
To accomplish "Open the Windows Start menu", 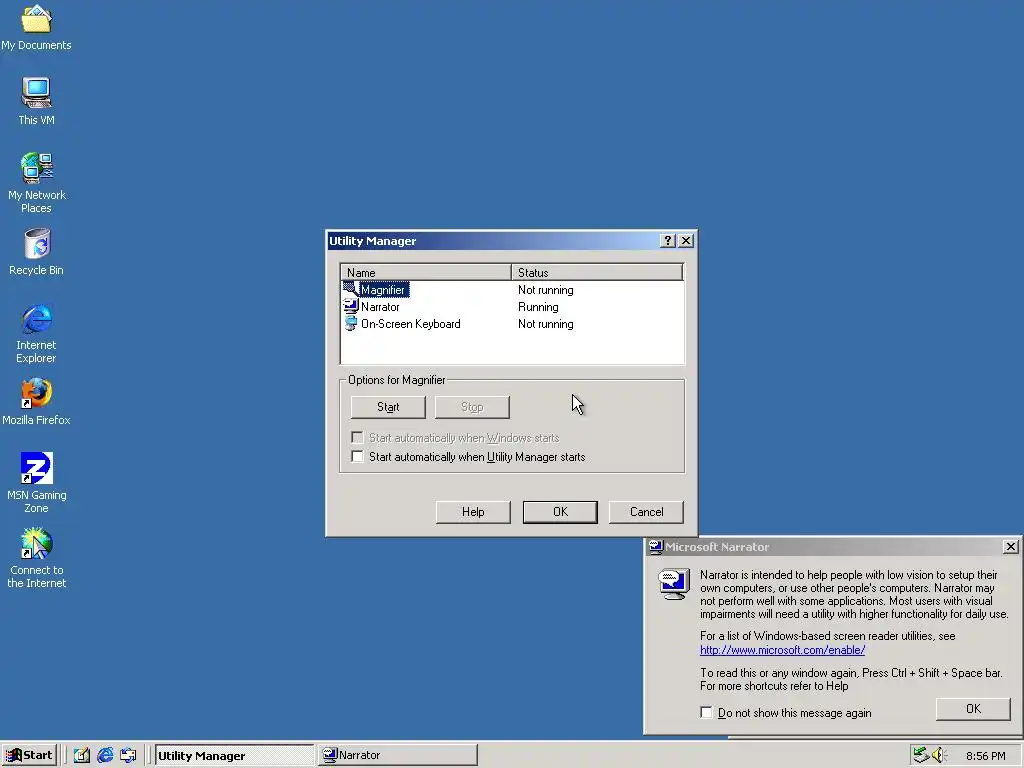I will pyautogui.click(x=29, y=755).
